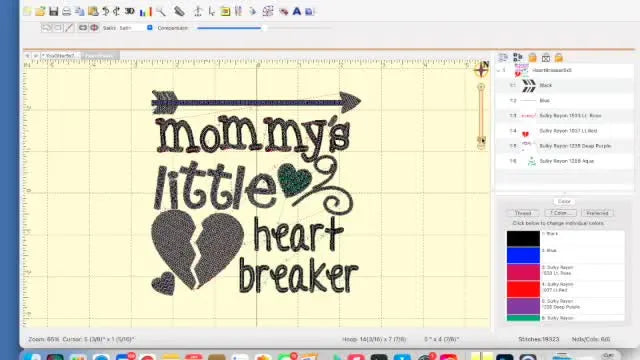Click the rose color swatch

tap(523, 272)
